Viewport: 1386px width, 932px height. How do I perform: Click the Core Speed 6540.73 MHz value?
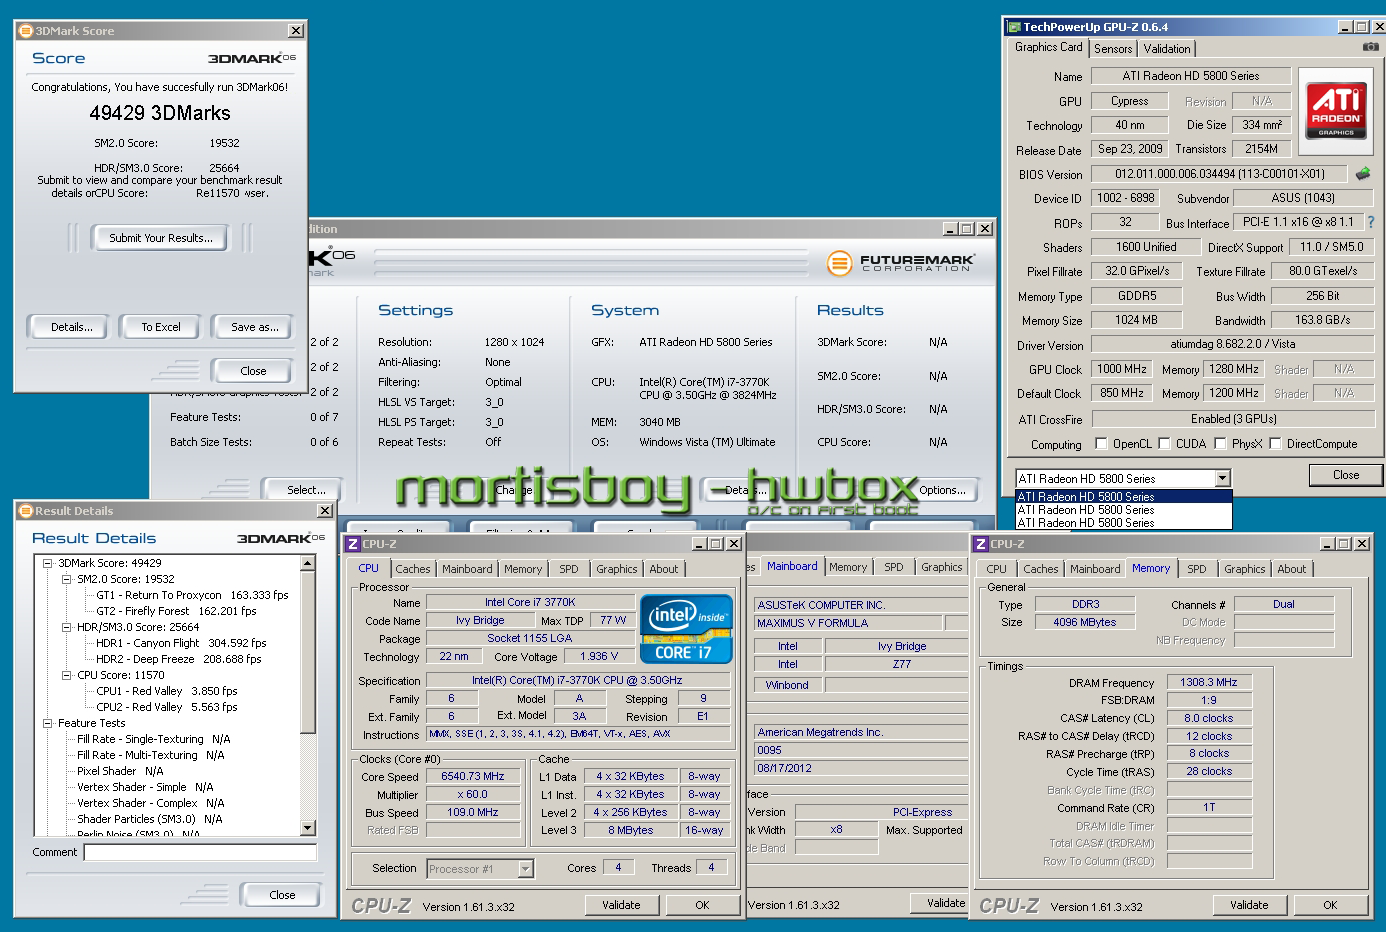474,776
